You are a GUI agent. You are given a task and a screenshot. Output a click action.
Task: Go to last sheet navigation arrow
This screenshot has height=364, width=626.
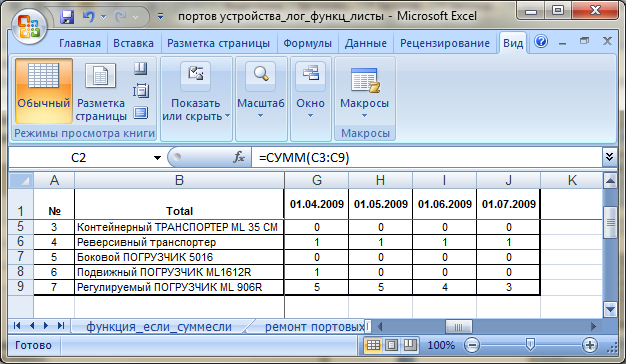pyautogui.click(x=61, y=326)
